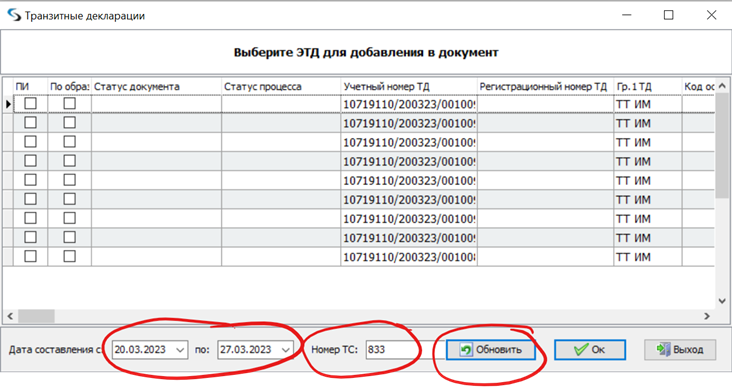Click the partially visible Код ос column header
Screen dimensions: 732x387
[x=698, y=86]
